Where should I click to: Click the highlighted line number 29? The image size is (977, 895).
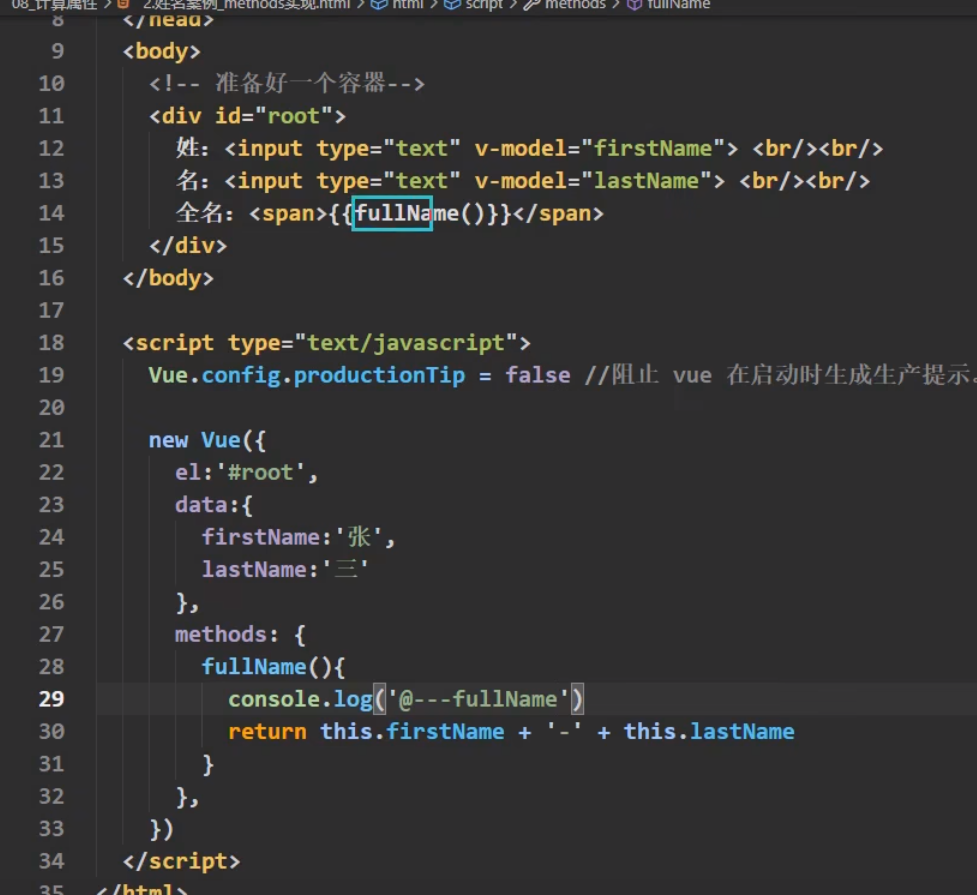point(51,699)
